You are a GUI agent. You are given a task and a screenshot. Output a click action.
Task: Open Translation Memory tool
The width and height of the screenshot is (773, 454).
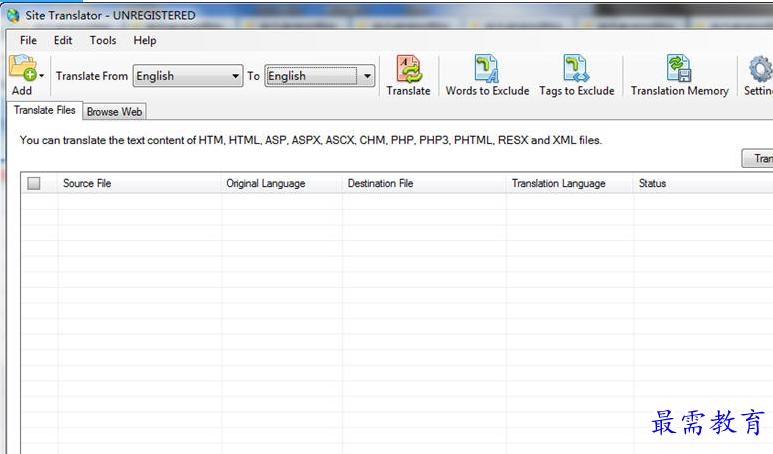coord(679,75)
